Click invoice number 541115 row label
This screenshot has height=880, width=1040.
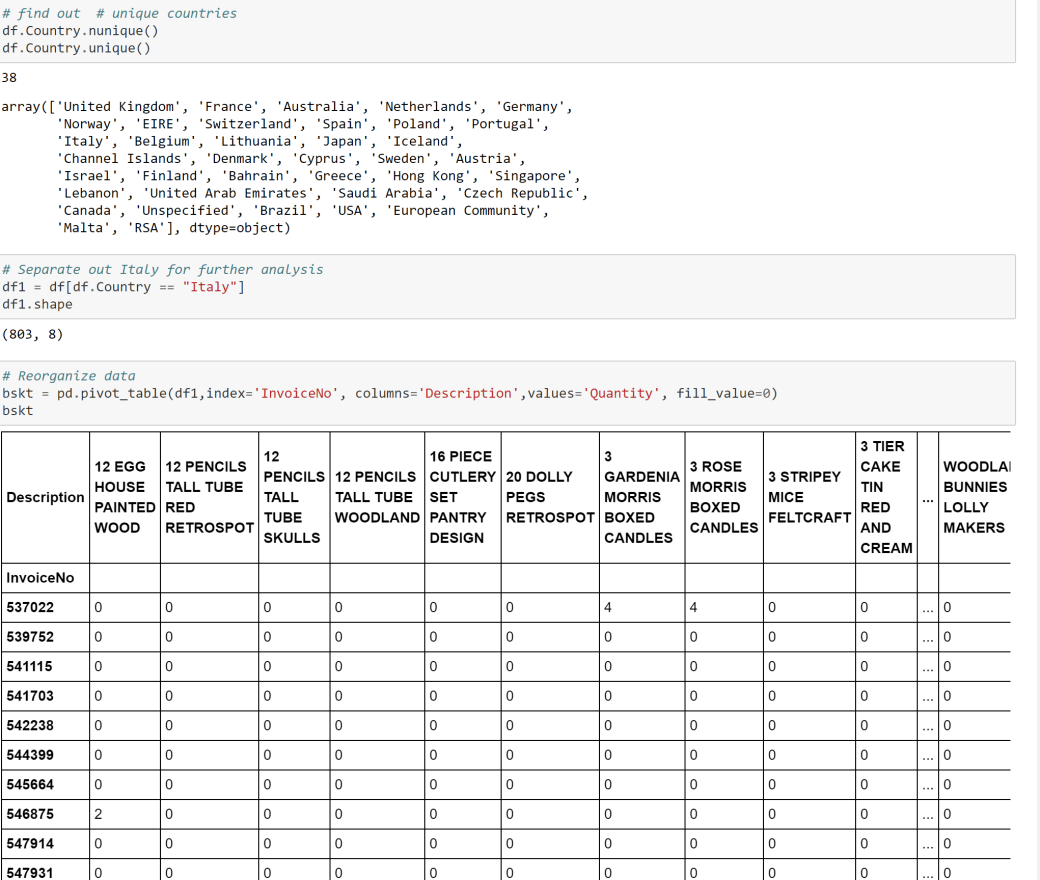tap(30, 666)
